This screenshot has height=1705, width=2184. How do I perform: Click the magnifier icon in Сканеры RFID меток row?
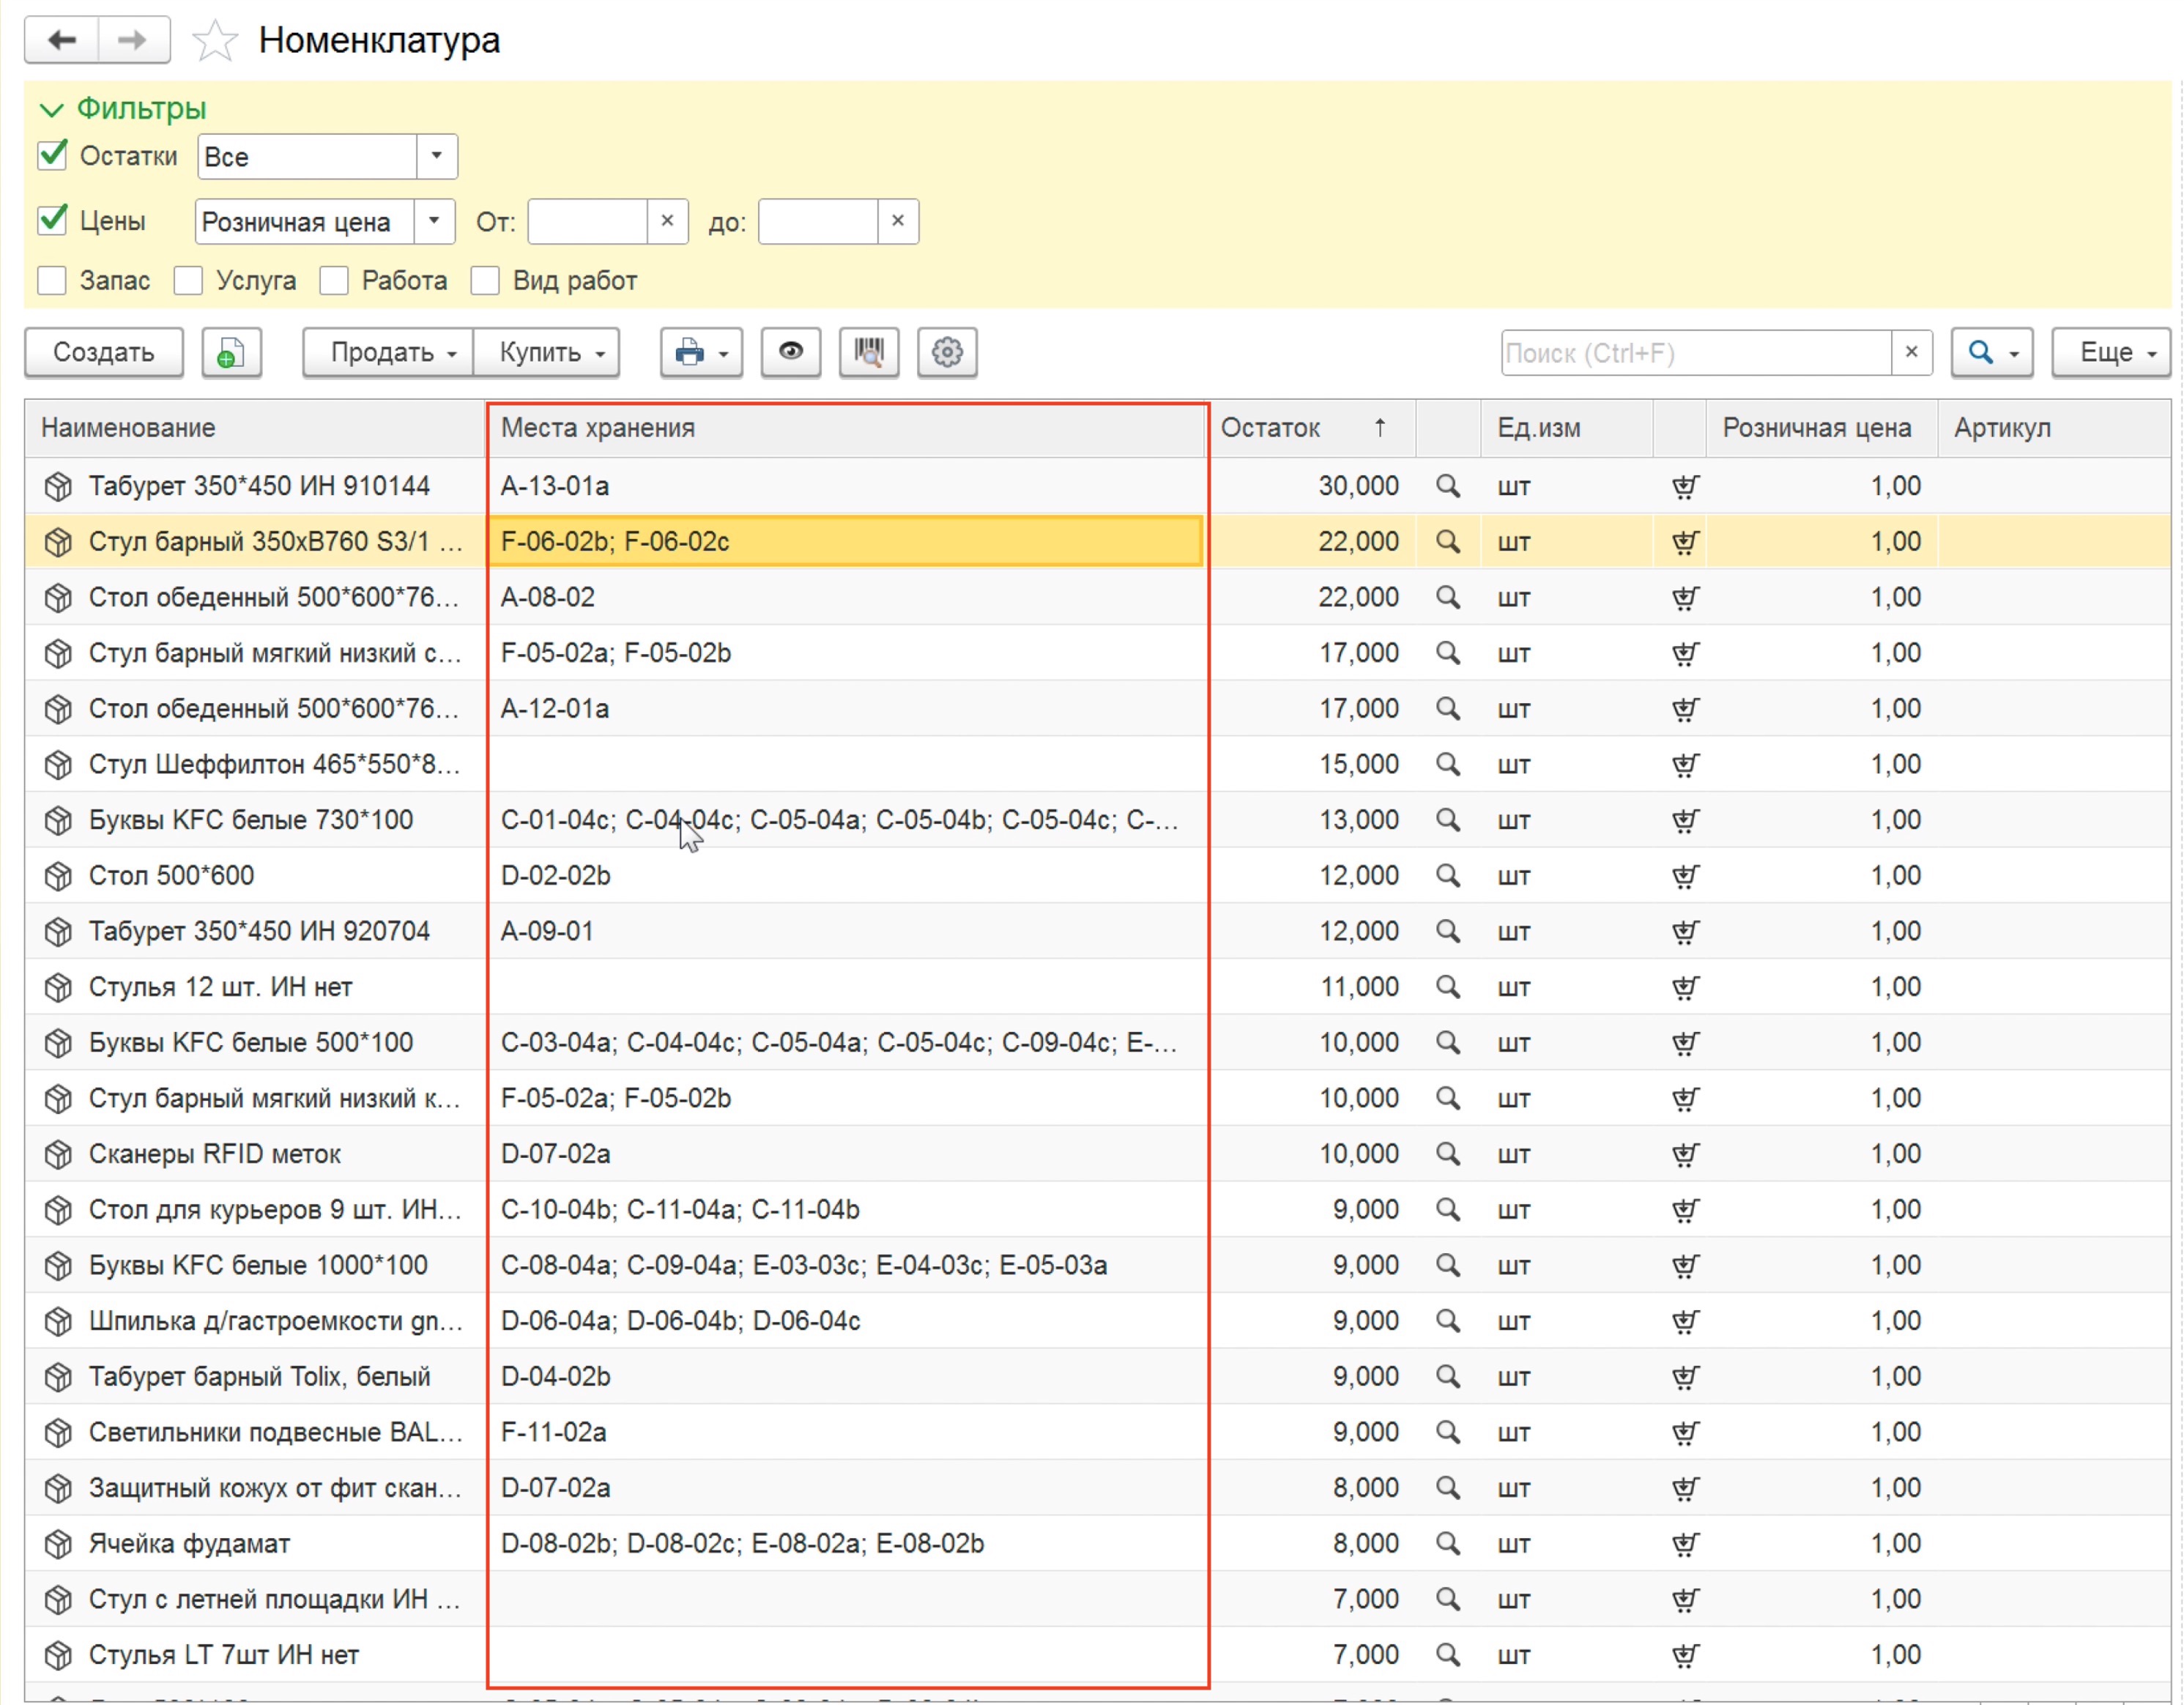1447,1154
